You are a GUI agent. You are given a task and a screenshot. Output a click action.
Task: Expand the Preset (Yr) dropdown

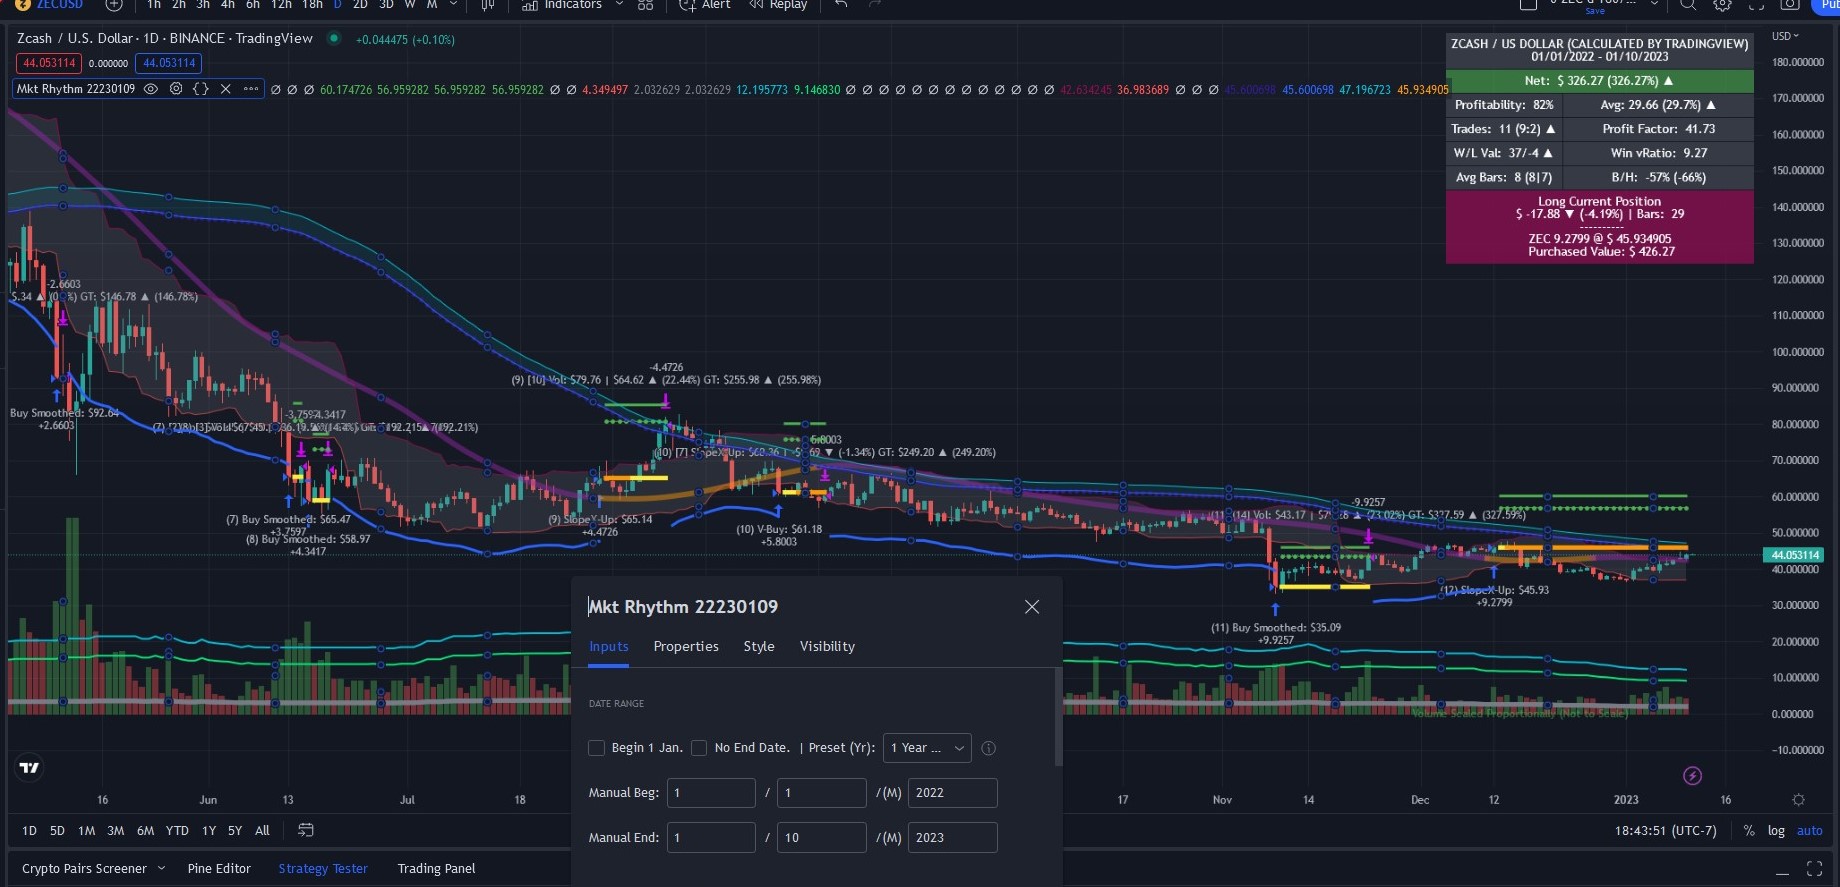click(x=927, y=748)
